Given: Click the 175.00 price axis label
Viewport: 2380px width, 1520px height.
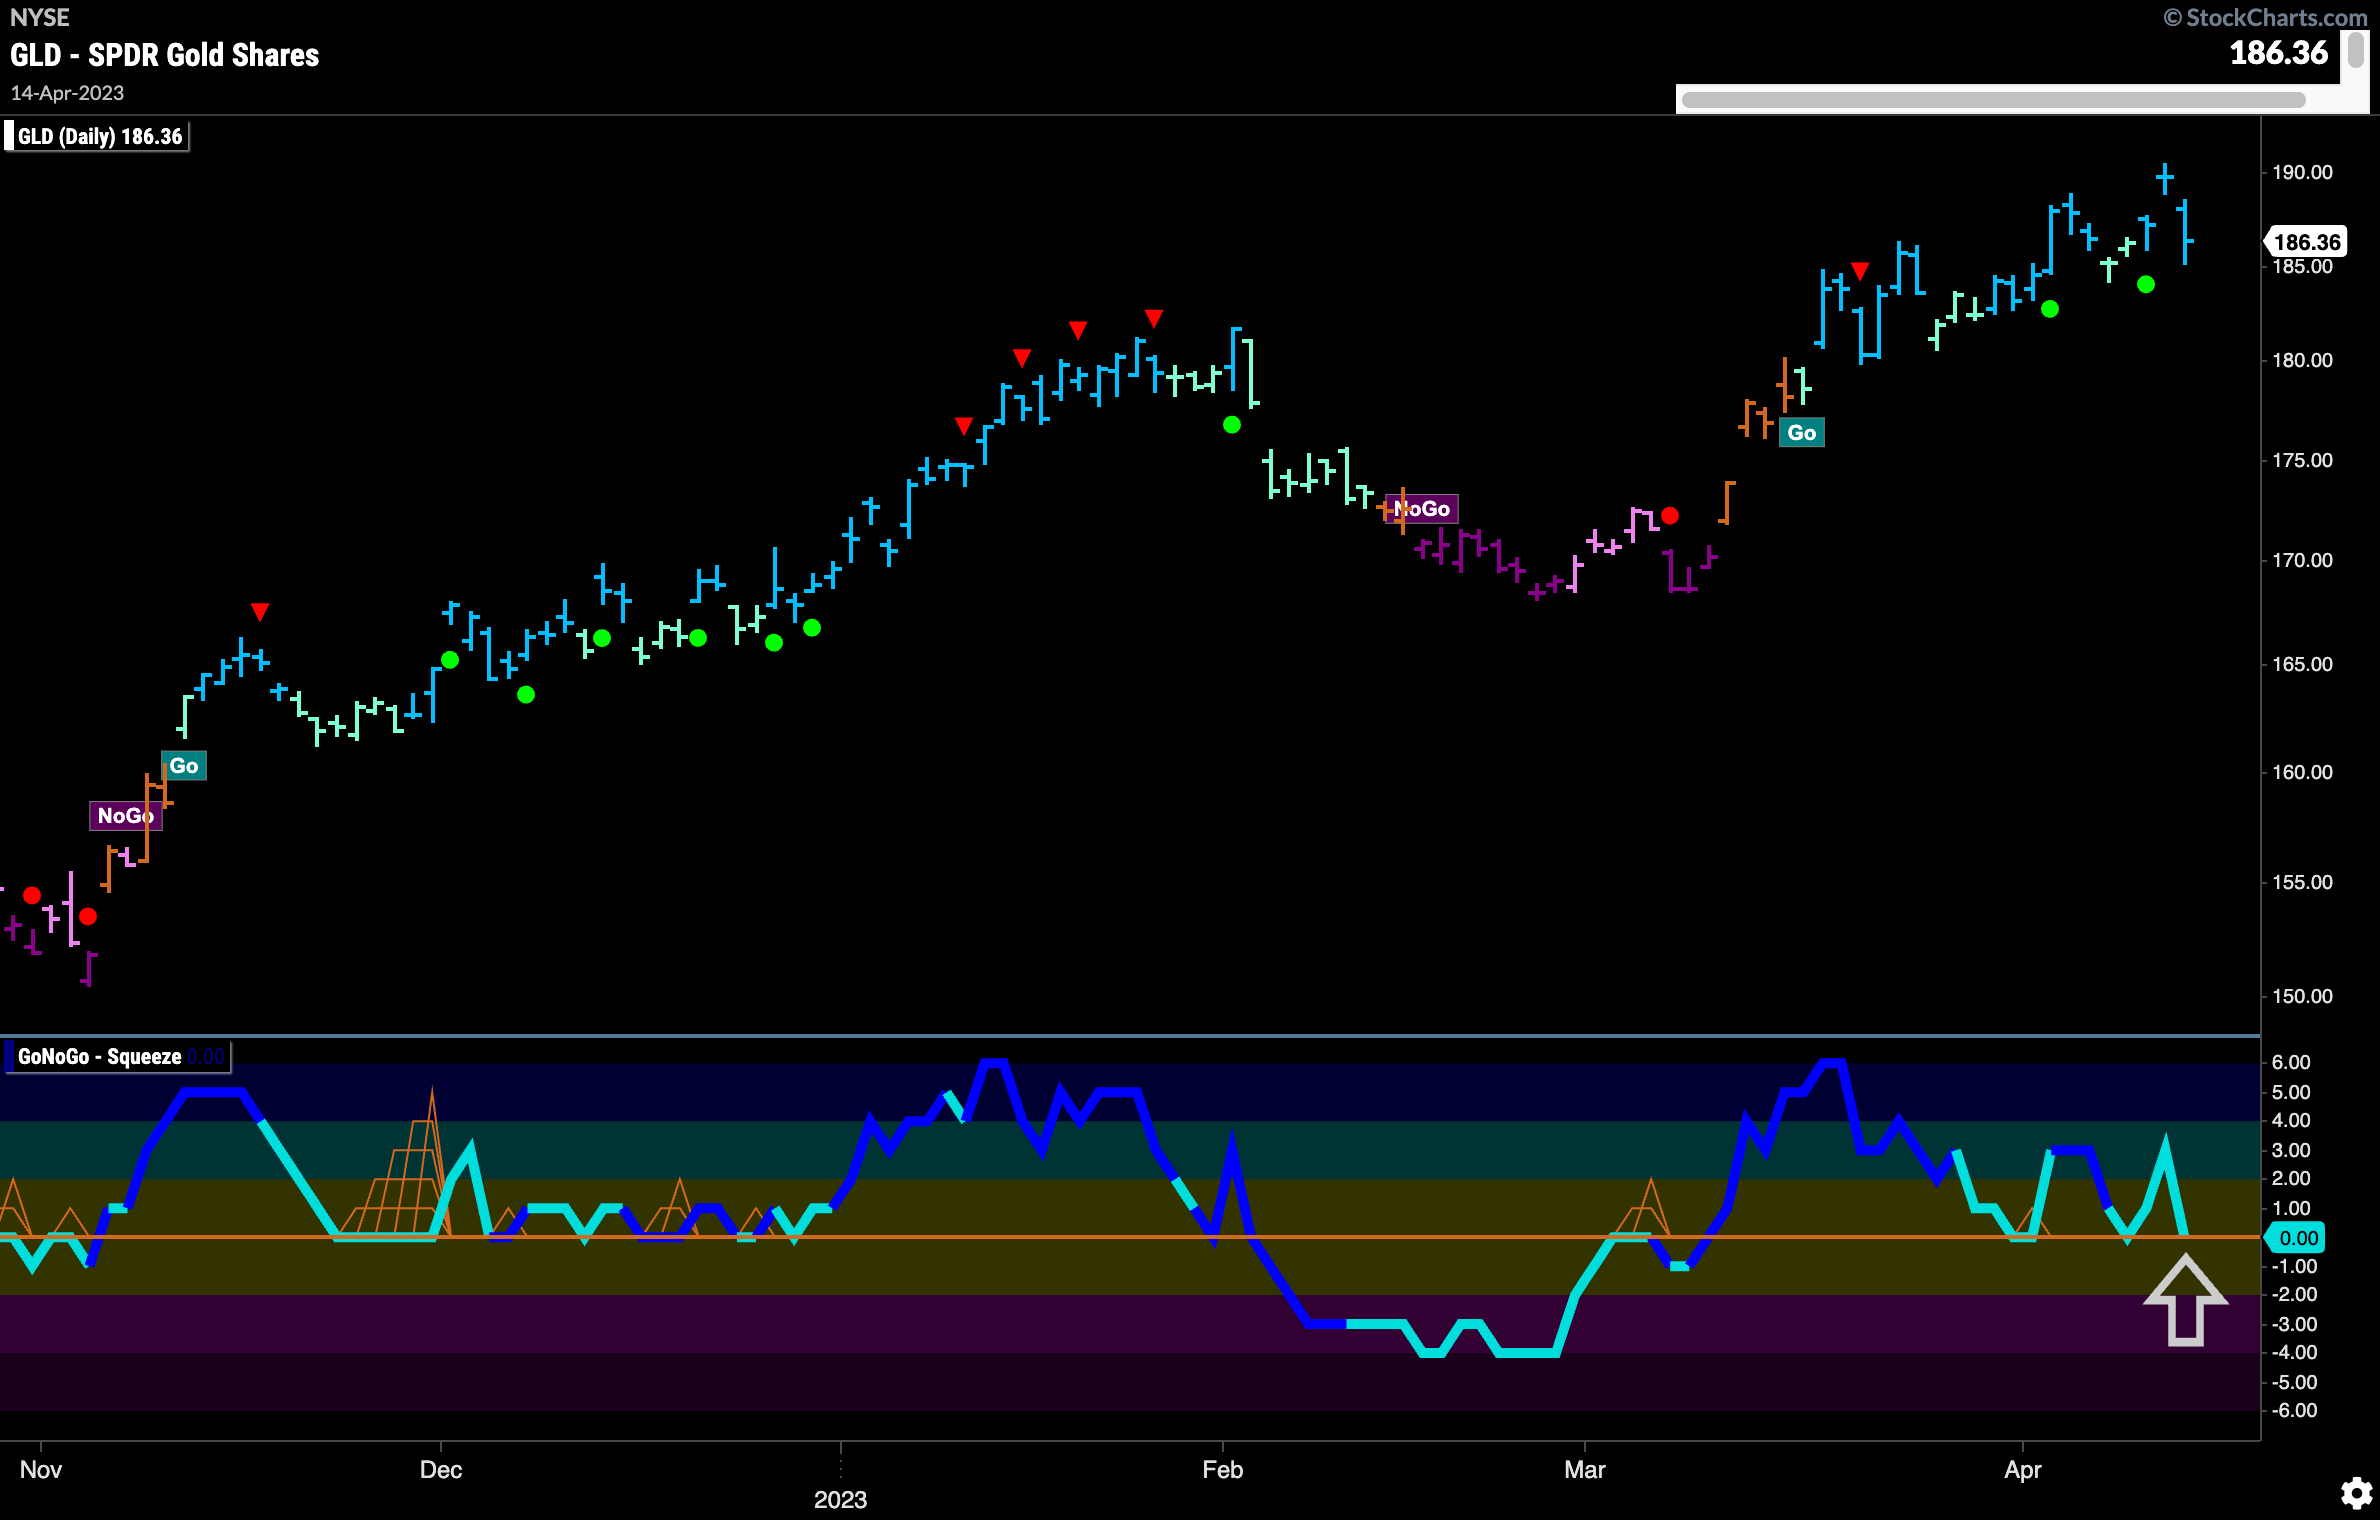Looking at the screenshot, I should [2302, 460].
